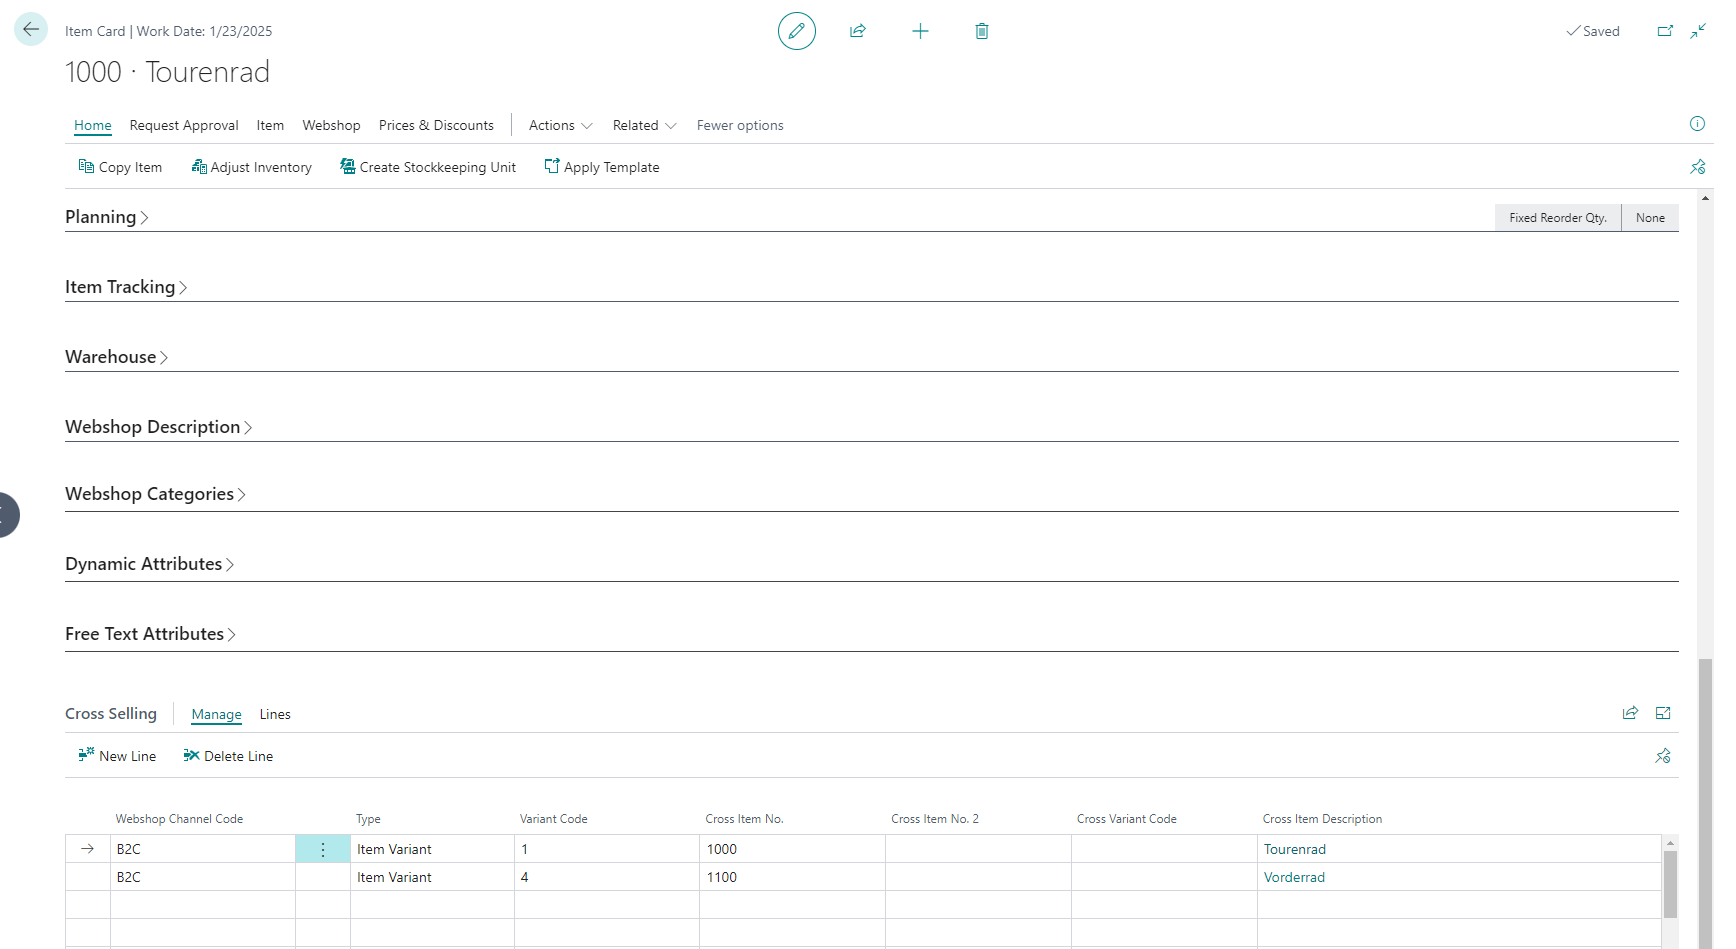Click Fewer options
Screen dimensions: 1736x949
click(x=740, y=125)
